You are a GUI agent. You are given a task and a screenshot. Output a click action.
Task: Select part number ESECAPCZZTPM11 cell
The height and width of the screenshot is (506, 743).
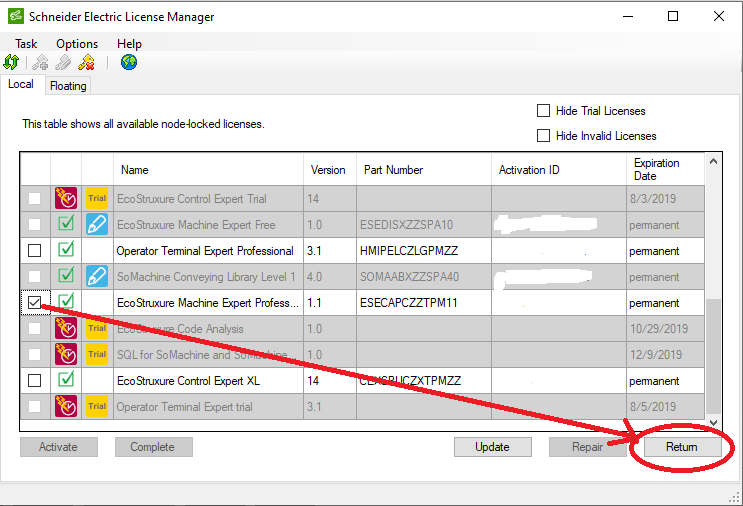click(x=424, y=302)
